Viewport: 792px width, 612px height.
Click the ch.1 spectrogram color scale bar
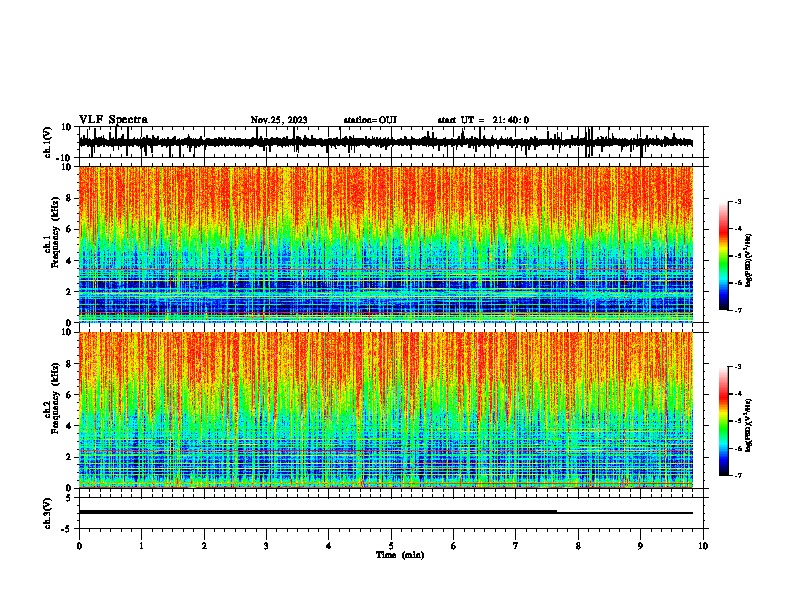[x=724, y=256]
